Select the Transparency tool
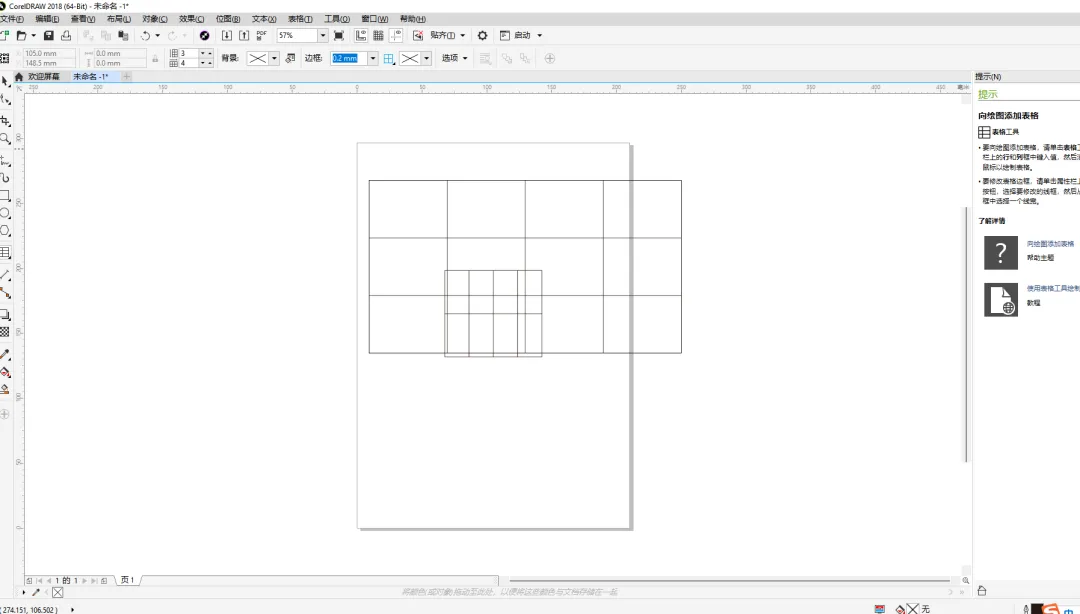Screen dimensions: 1080x614 tap(5, 332)
